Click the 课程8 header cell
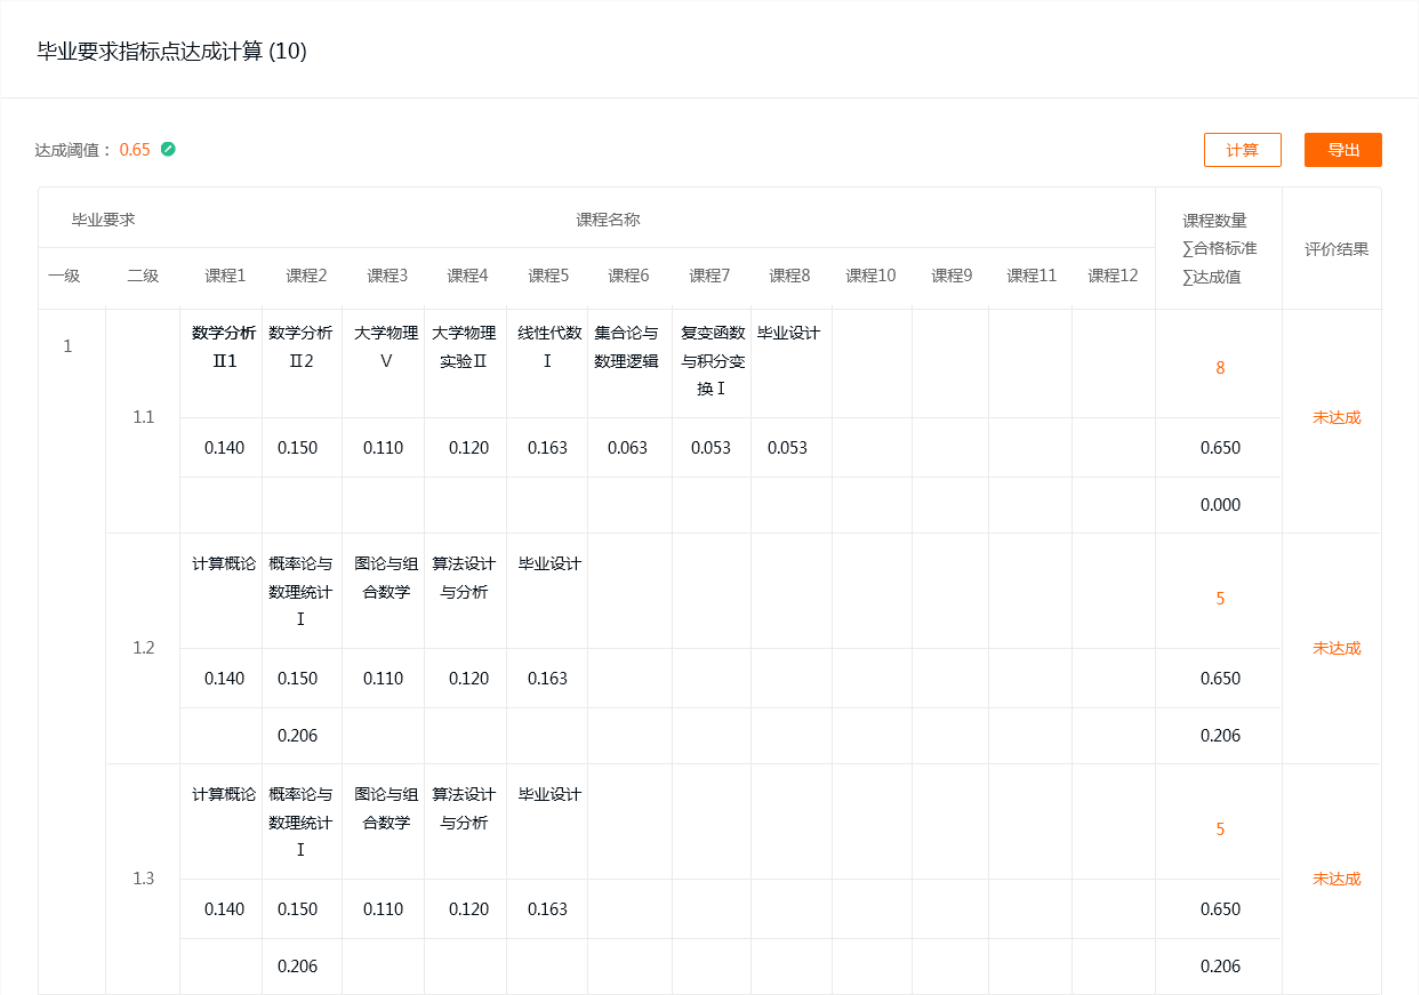Viewport: 1419px width, 995px height. pos(789,275)
